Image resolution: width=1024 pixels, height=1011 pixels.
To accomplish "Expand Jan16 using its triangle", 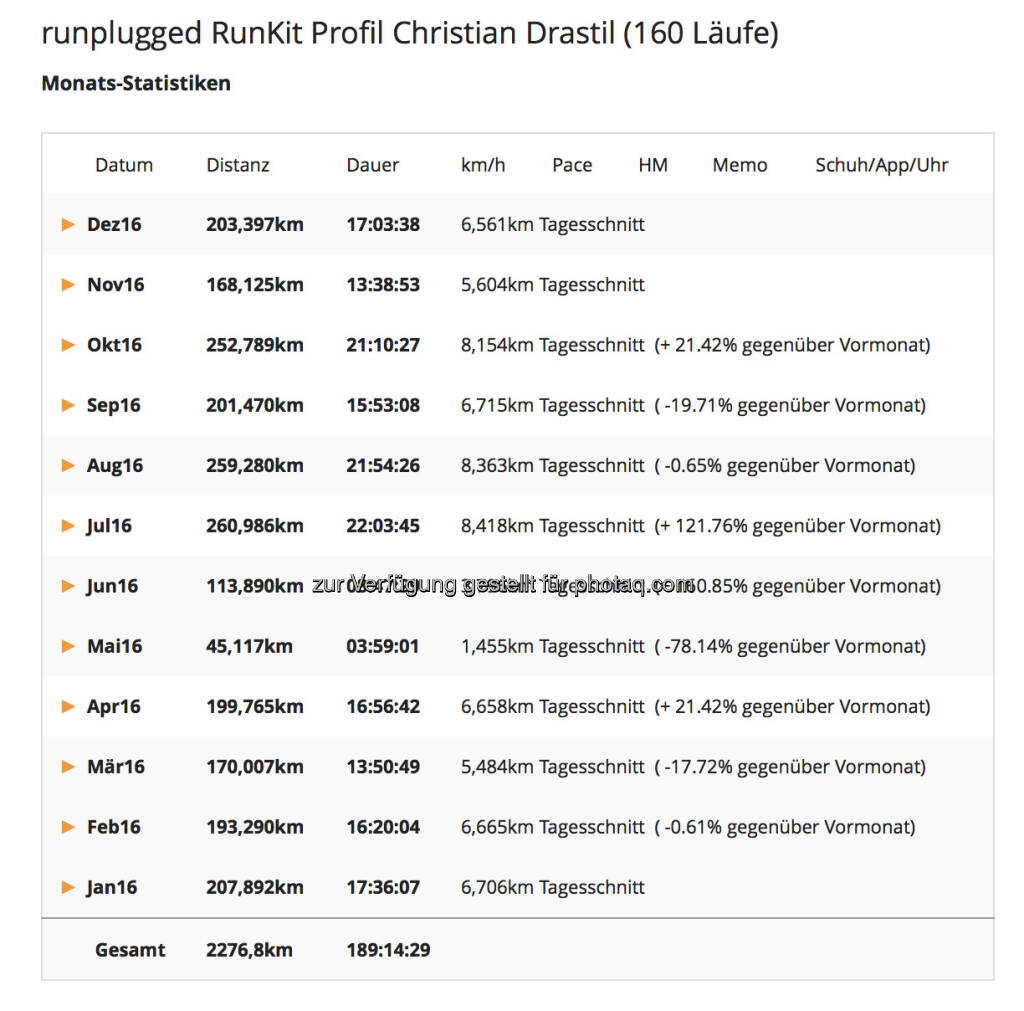I will coord(68,887).
